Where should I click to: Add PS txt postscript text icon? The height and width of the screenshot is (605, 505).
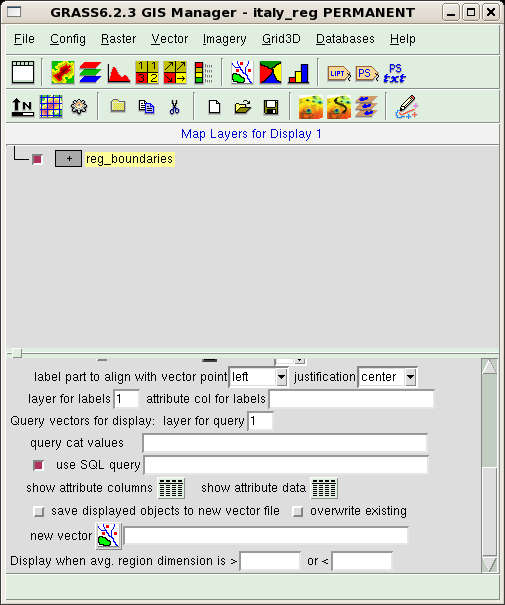point(395,73)
